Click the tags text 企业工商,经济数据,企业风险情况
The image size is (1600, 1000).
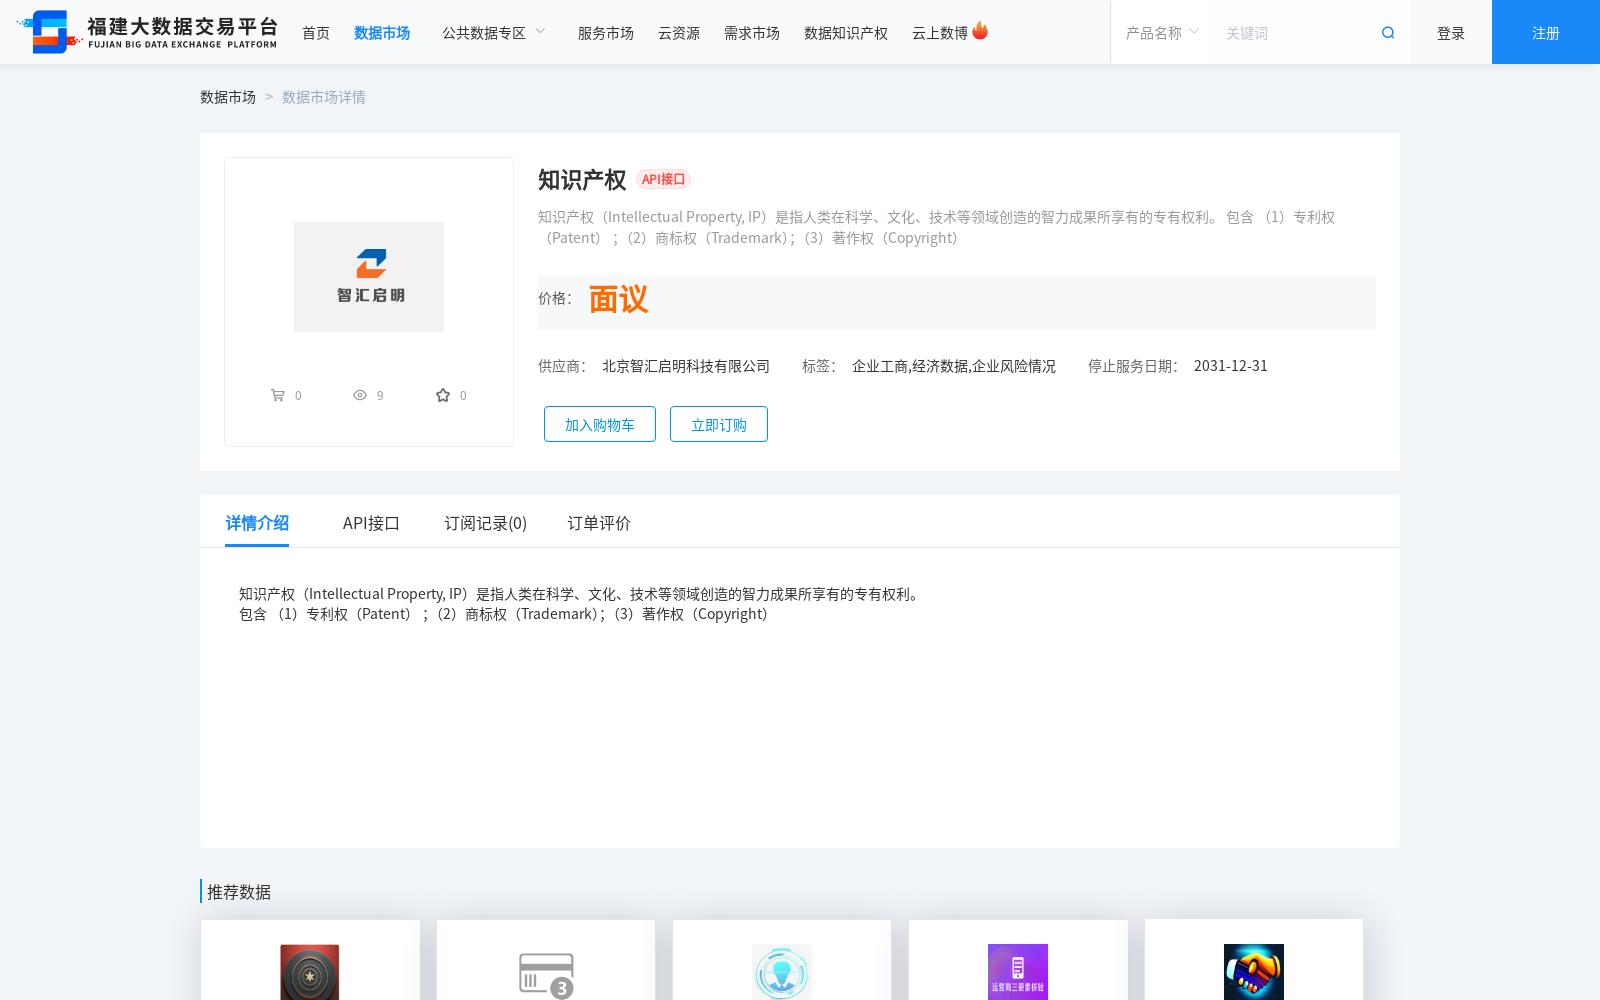click(x=954, y=366)
